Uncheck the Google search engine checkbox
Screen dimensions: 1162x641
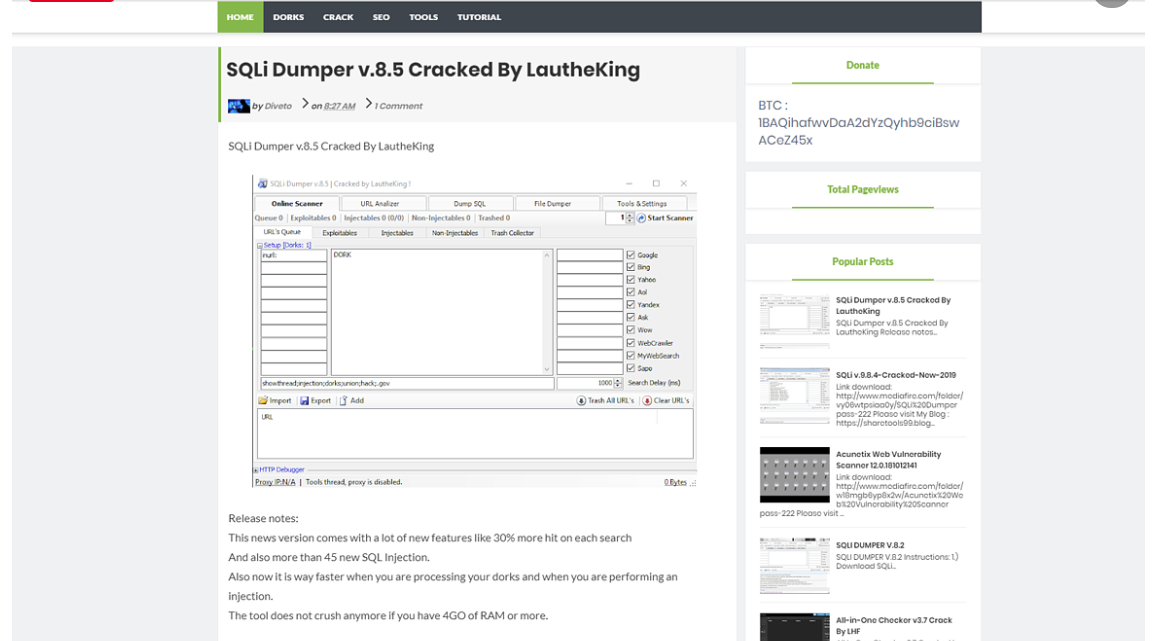click(631, 255)
